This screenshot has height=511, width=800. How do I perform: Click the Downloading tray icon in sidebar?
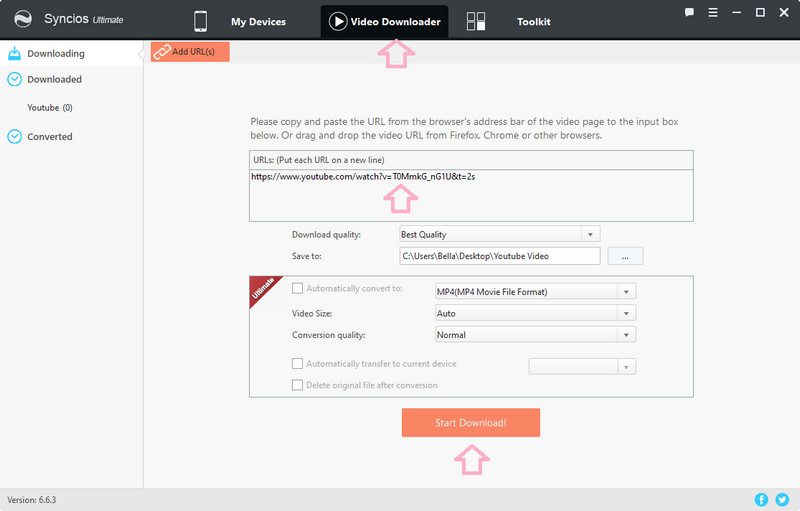coord(15,53)
